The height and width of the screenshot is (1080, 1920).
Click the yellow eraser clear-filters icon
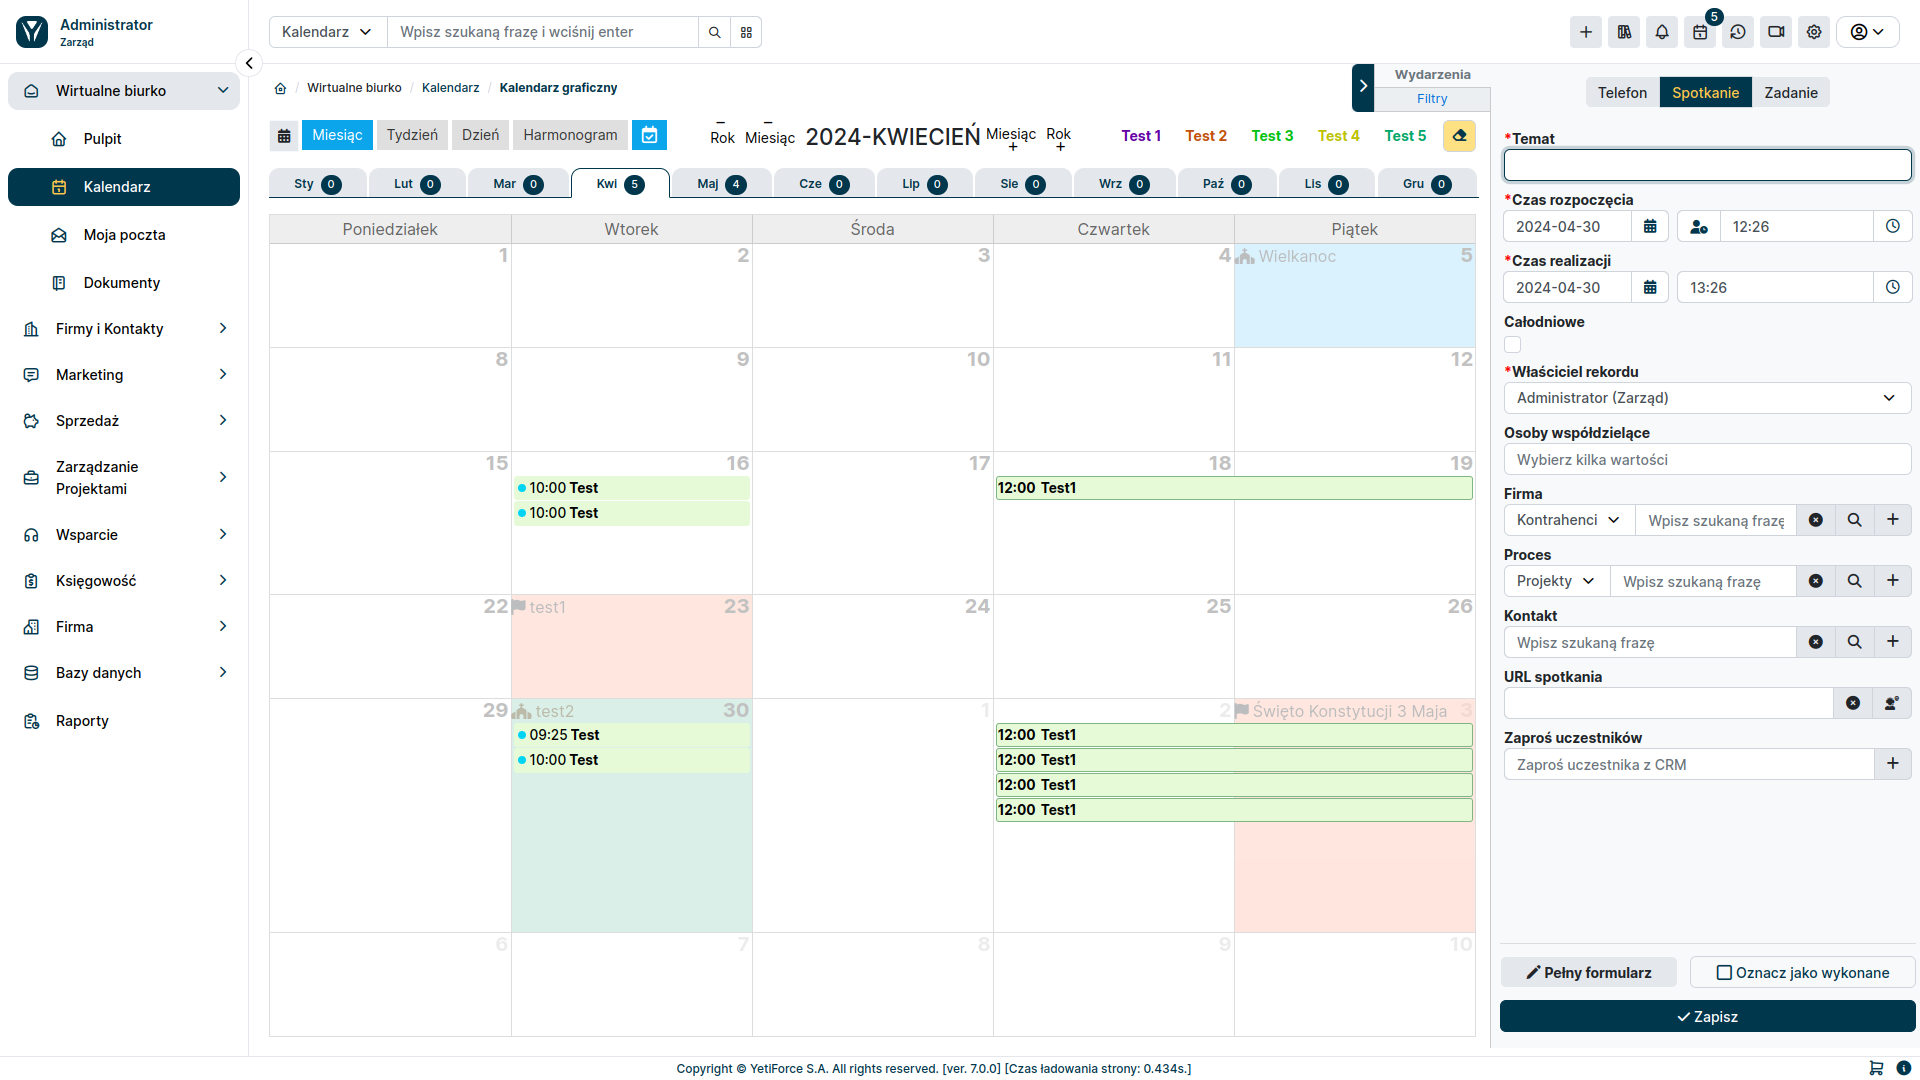pos(1460,135)
